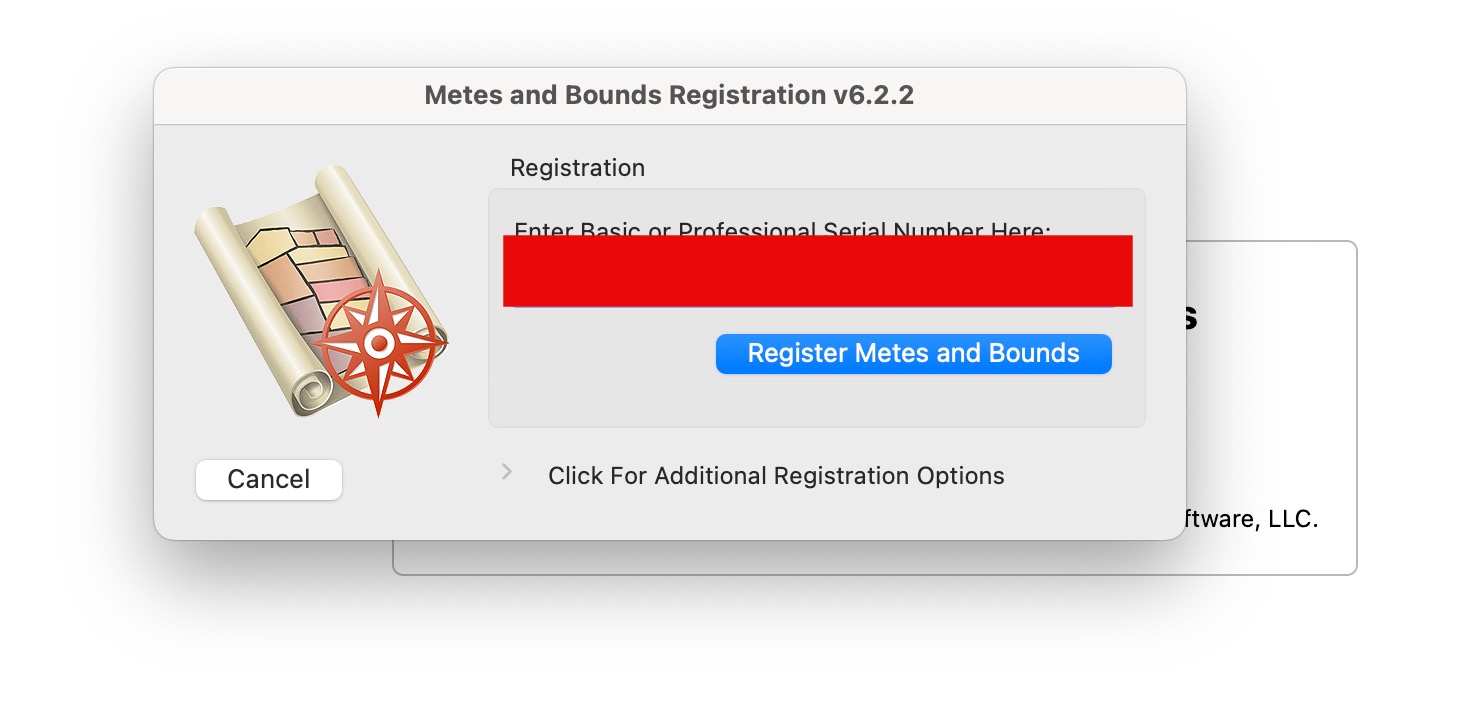Click the 'ftware, LLC.' text in background window
Image resolution: width=1472 pixels, height=710 pixels.
[1252, 520]
